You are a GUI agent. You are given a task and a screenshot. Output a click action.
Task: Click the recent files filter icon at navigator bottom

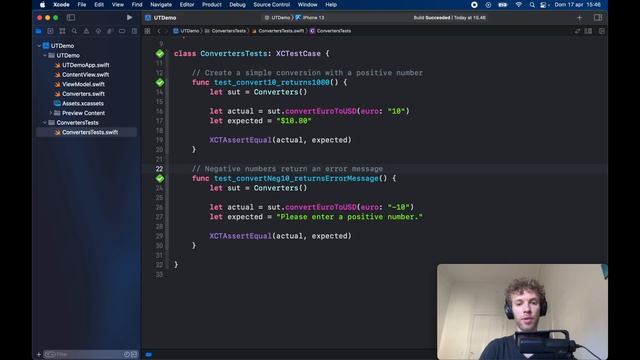(127, 354)
